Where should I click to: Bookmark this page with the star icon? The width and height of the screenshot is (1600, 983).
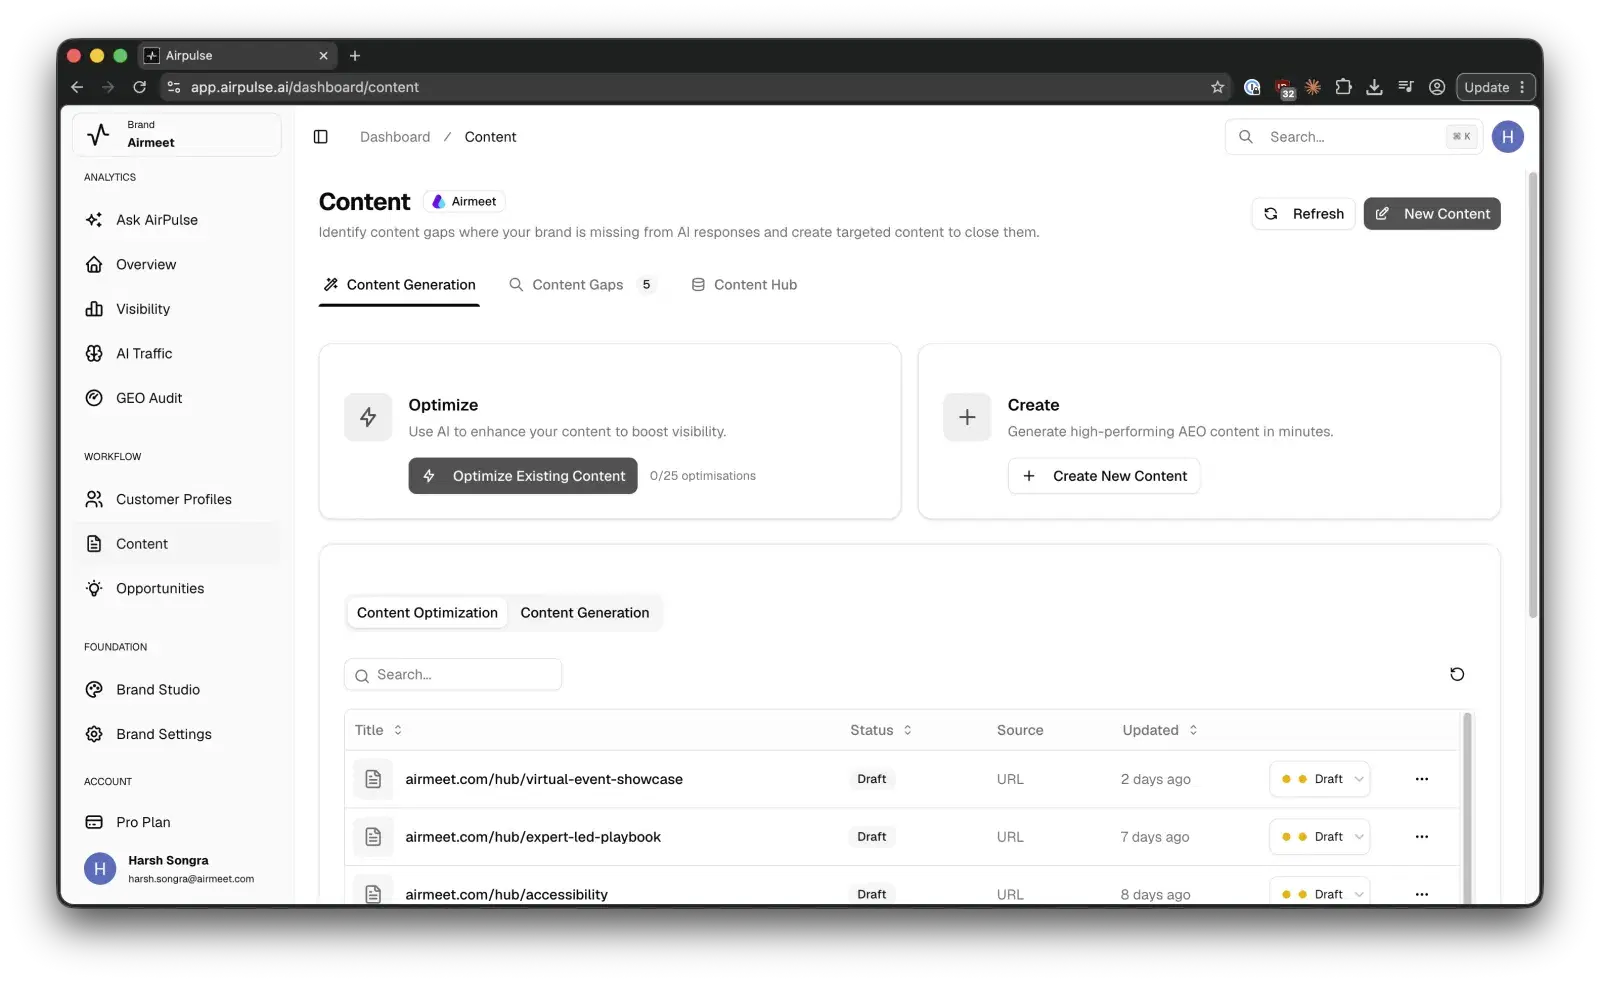[1217, 87]
